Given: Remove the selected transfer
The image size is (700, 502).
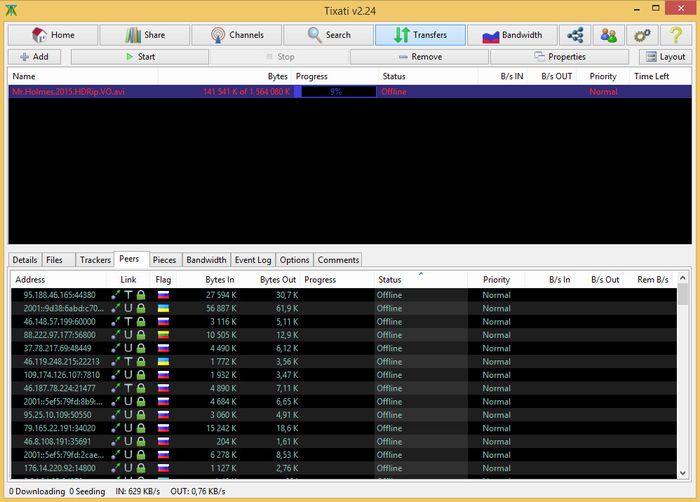Looking at the screenshot, I should coord(419,57).
